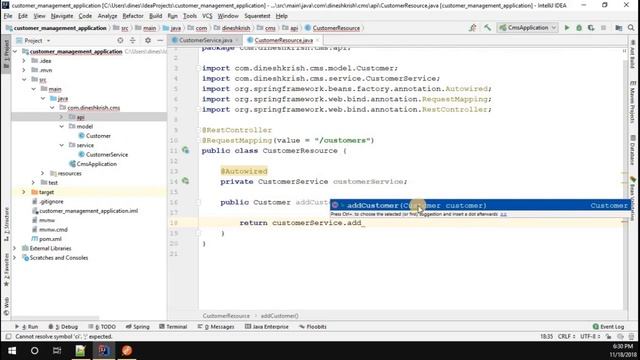
Task: Open Task View on taskbar
Action: [57, 351]
